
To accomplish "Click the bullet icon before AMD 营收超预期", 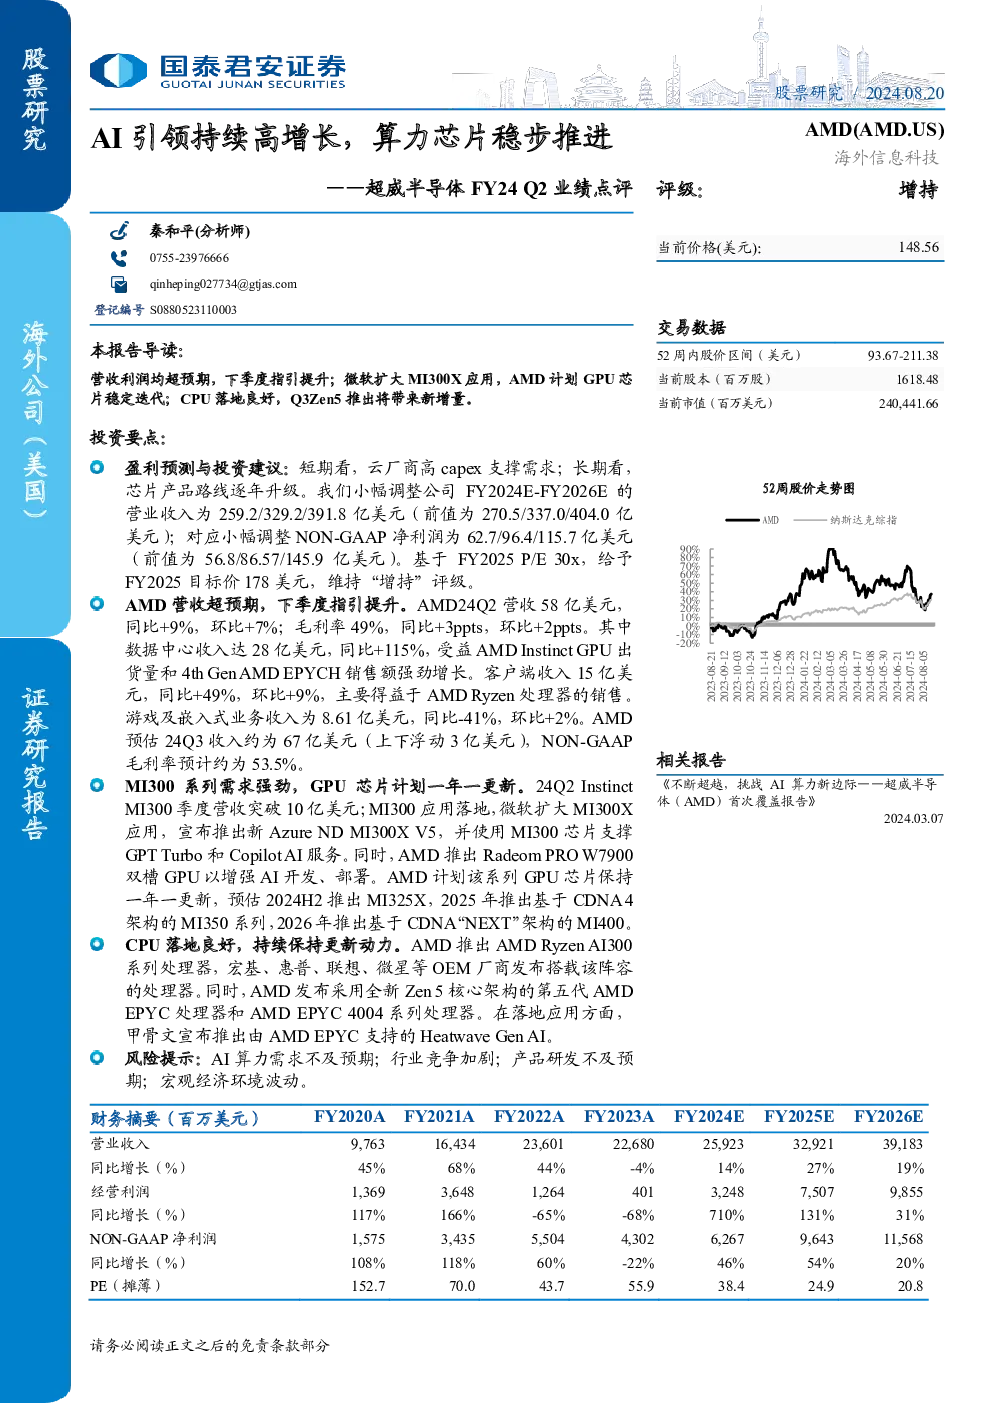I will [97, 604].
